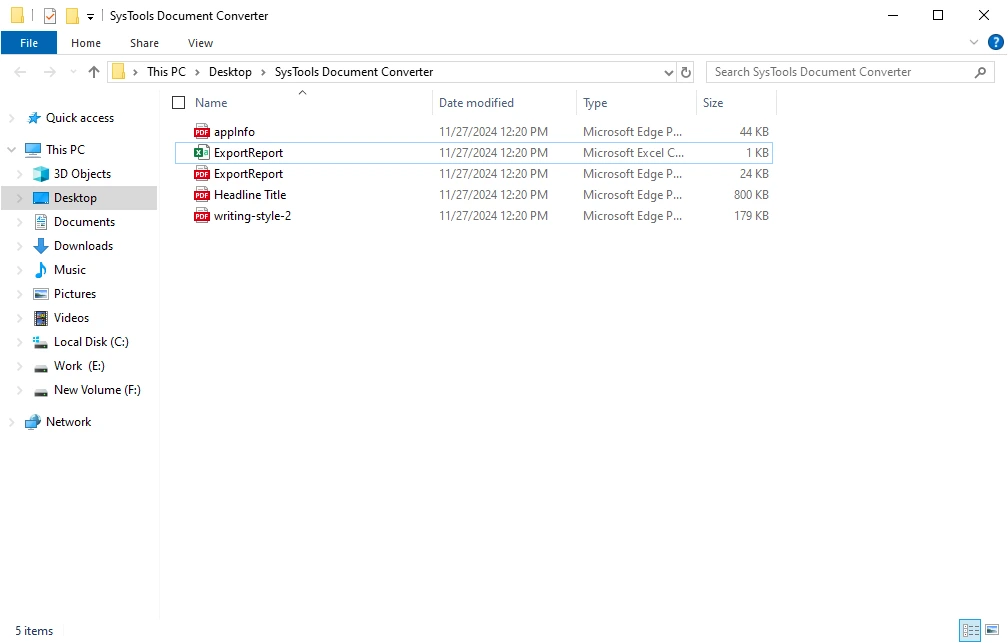
Task: Expand the Documents tree node
Action: click(x=19, y=222)
